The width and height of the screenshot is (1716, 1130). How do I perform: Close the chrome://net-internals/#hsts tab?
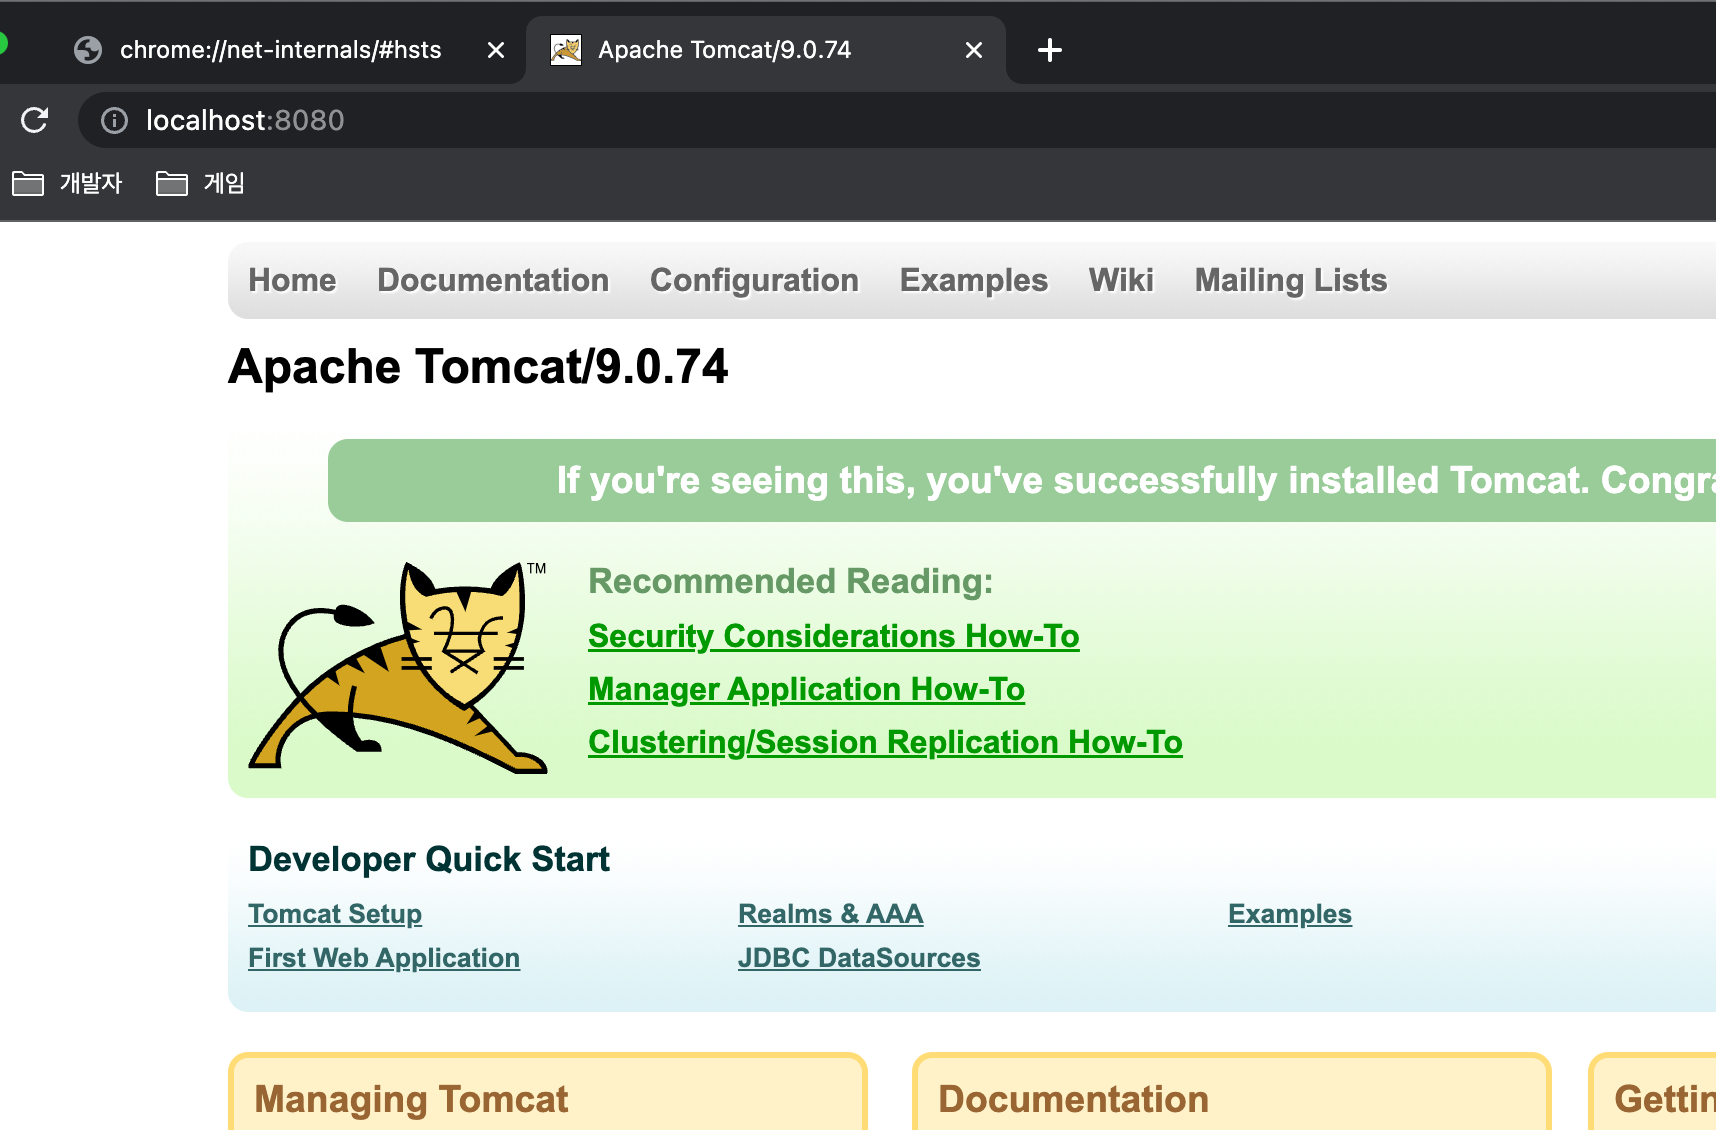pos(496,50)
